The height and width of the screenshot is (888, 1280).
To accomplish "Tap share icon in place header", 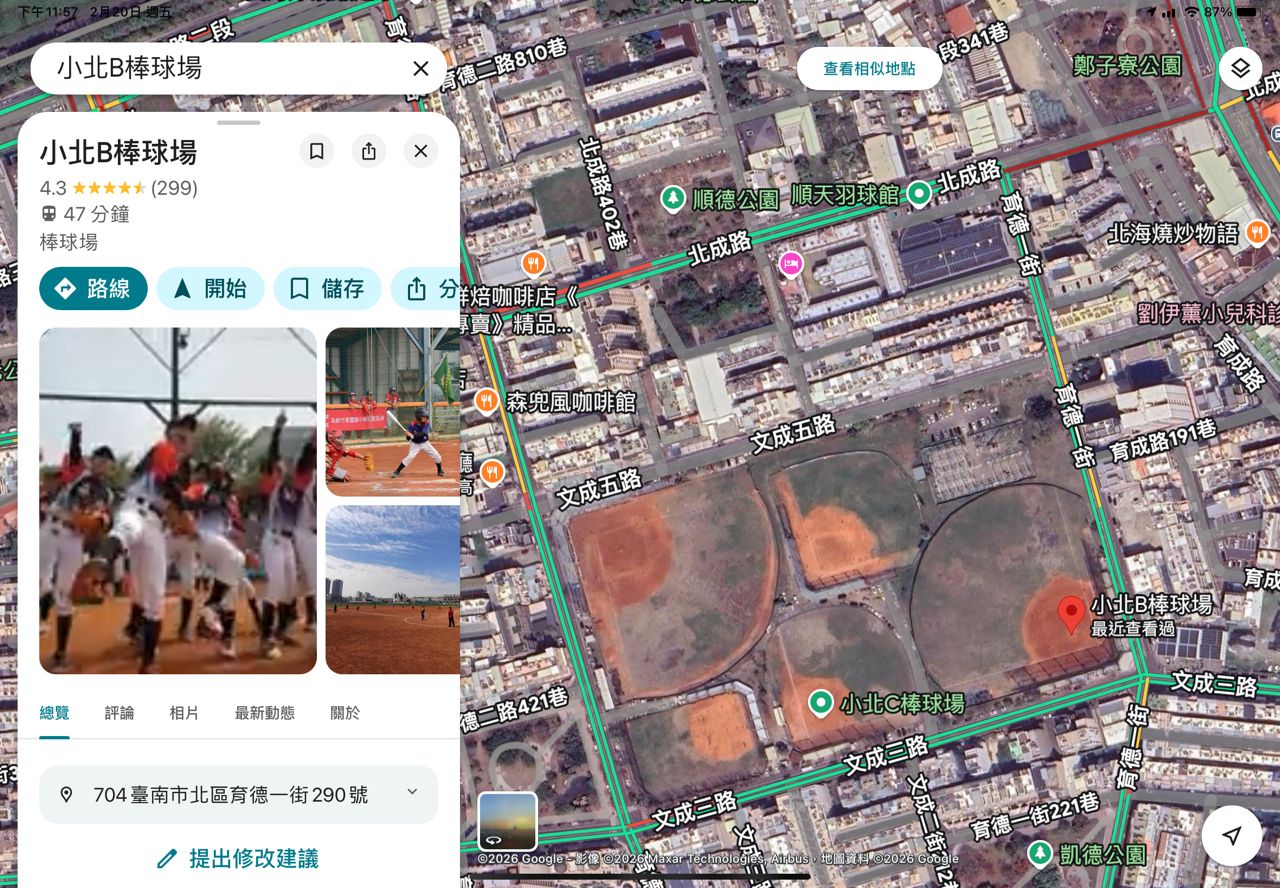I will click(x=369, y=151).
